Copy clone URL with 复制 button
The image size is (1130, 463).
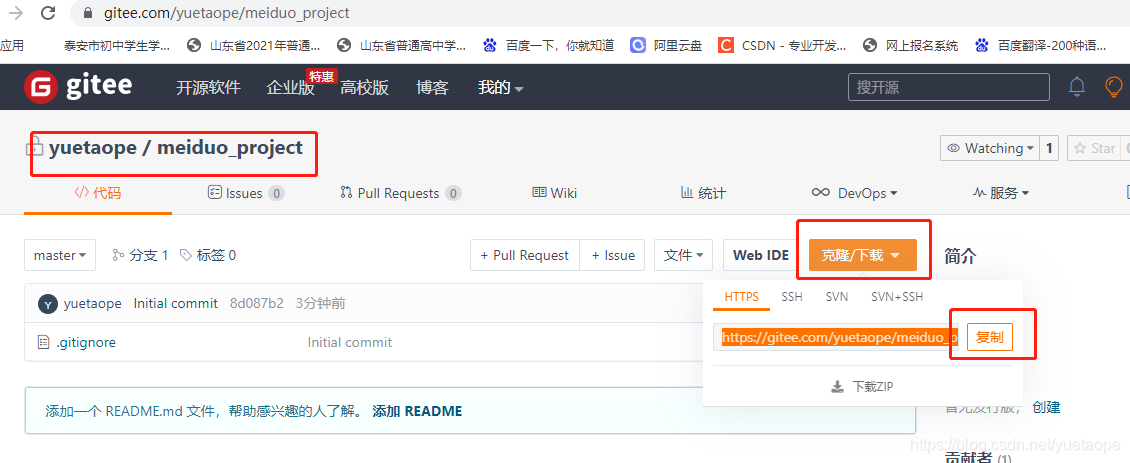[x=989, y=337]
